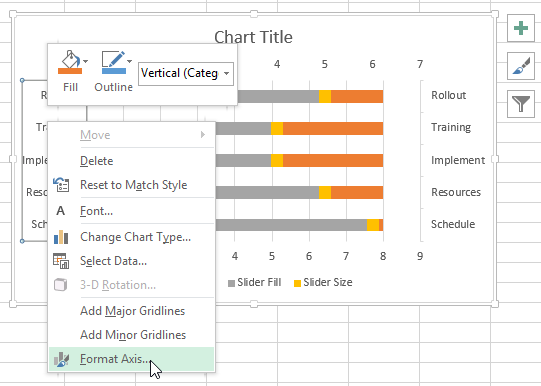
Task: Select the Slider Fill legend entry
Action: click(x=255, y=283)
